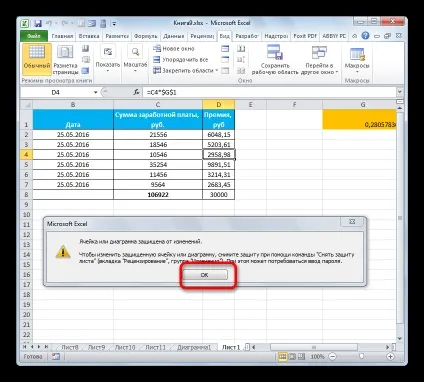Image resolution: width=424 pixels, height=382 pixels.
Task: Open the Name Box dropdown arrow
Action: 96,92
